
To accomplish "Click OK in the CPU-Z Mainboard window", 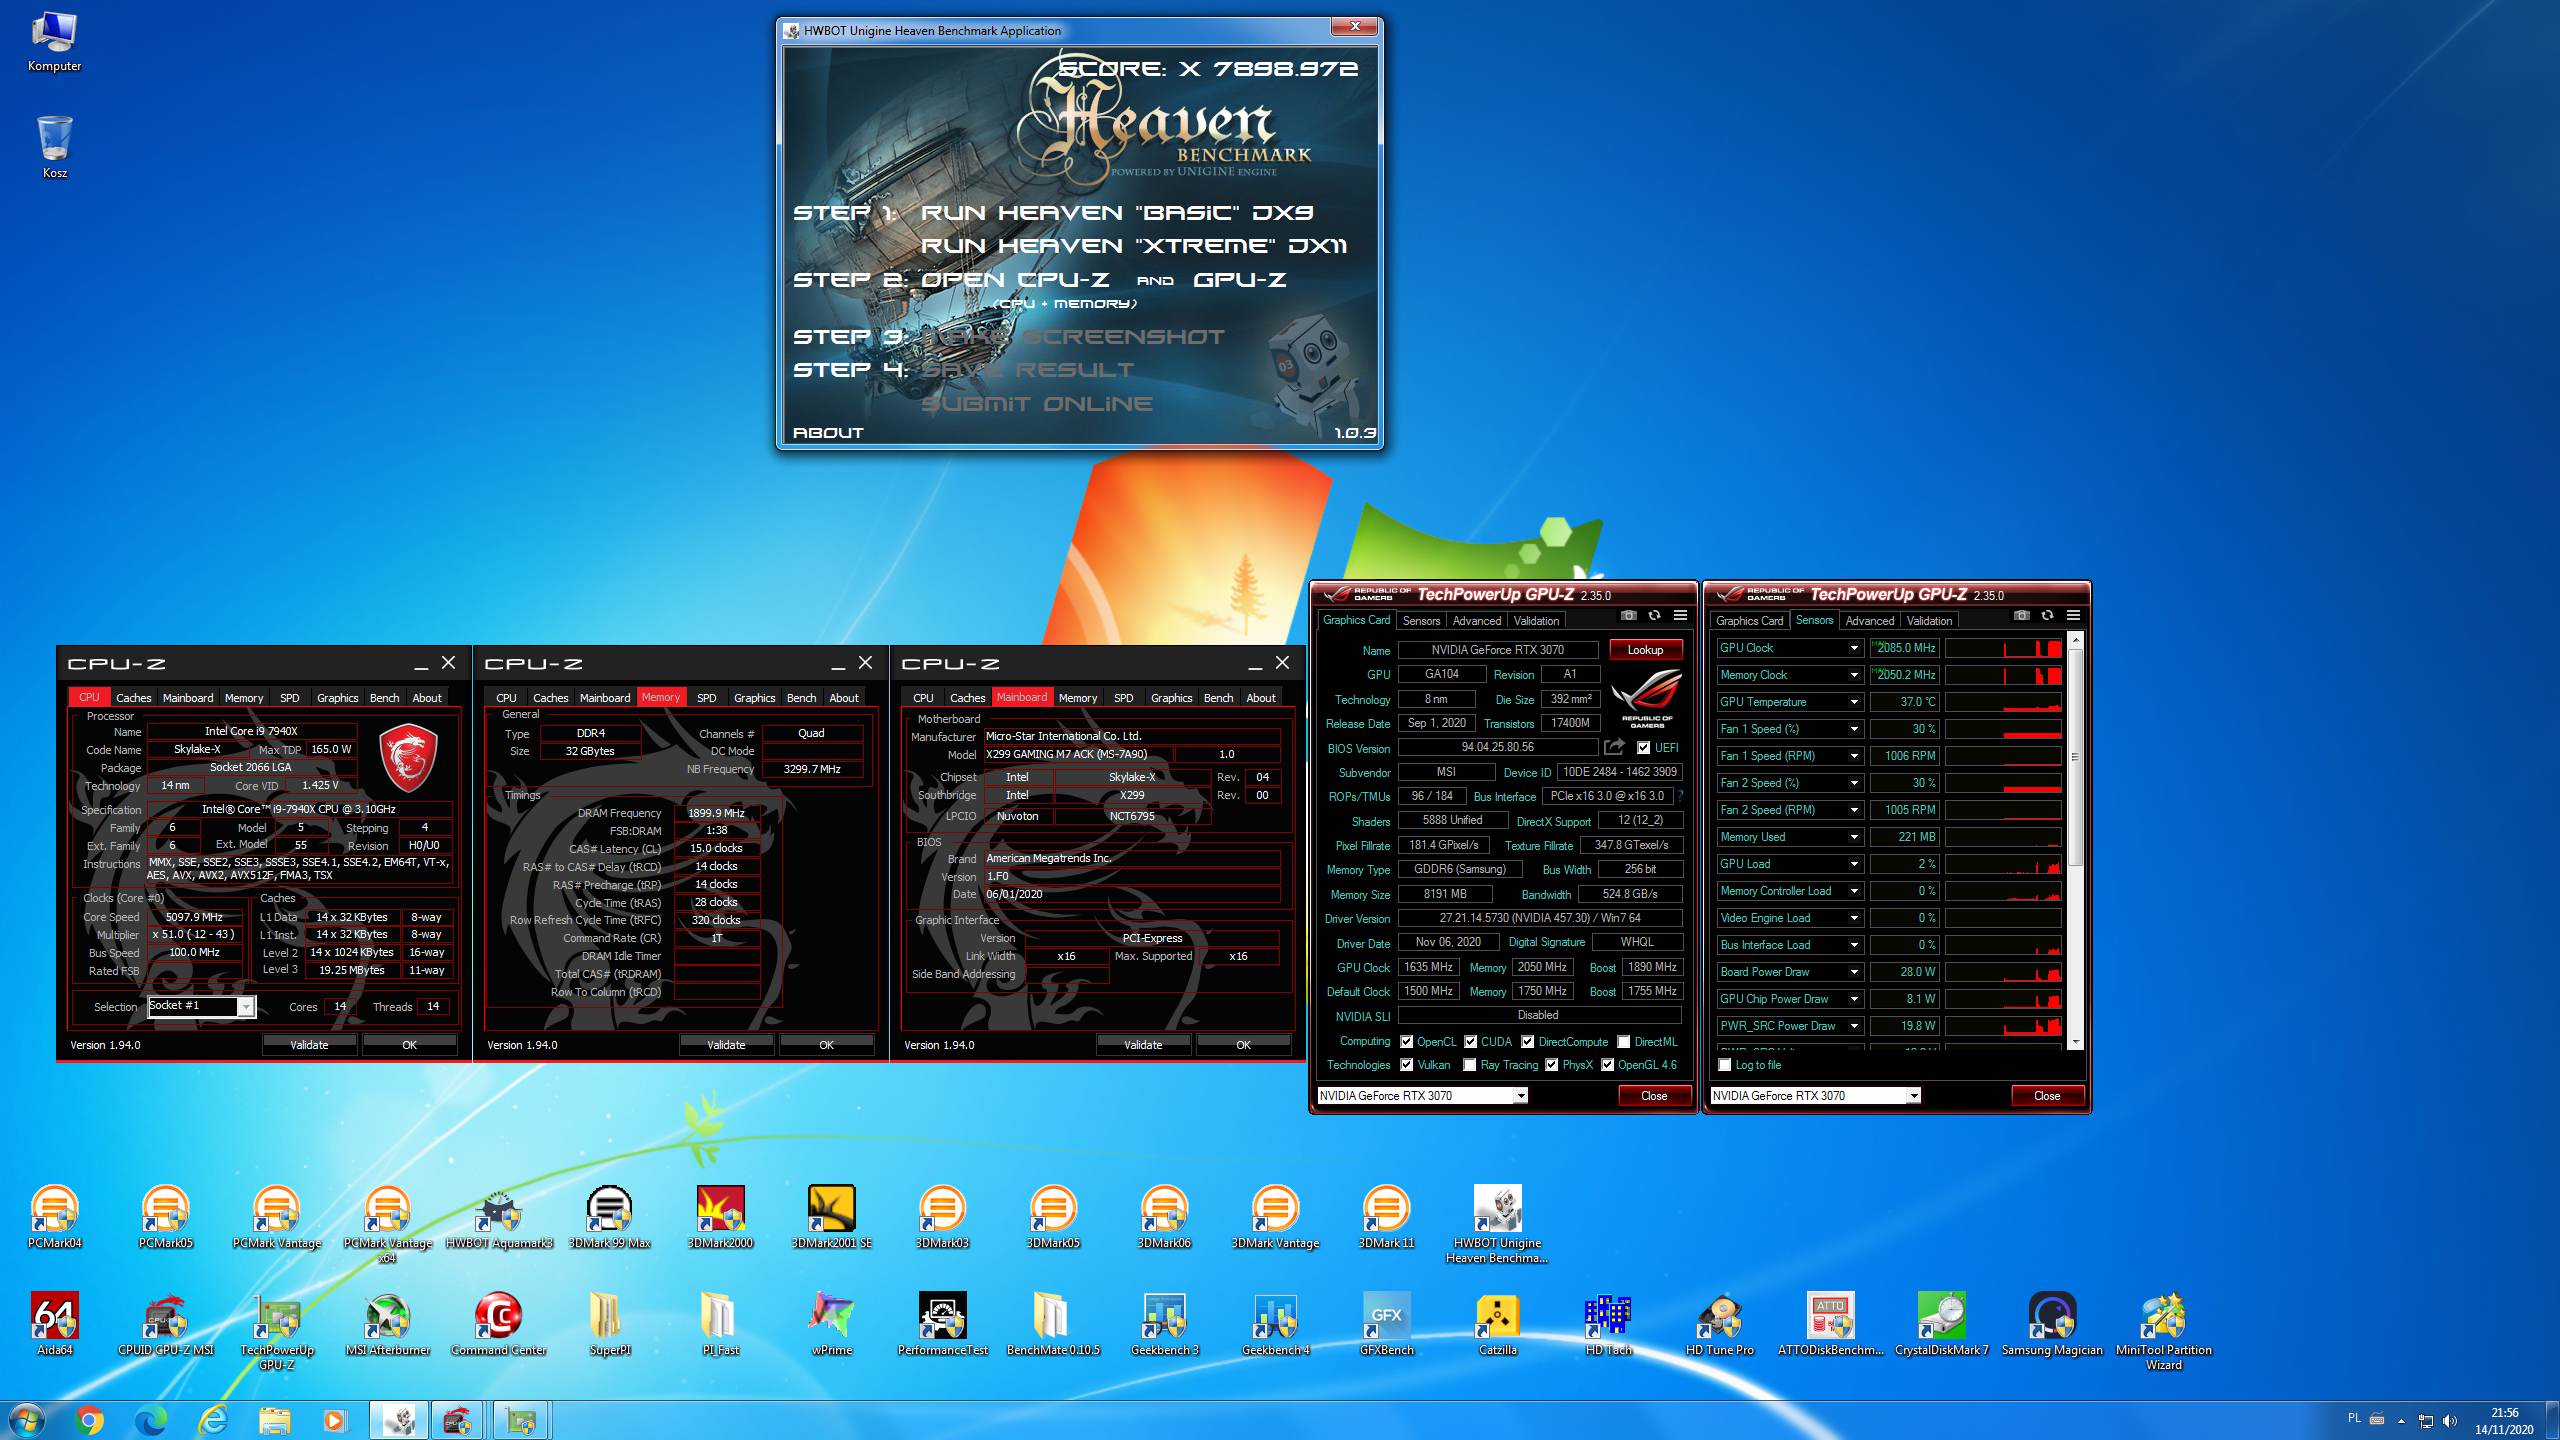I will tap(1243, 1045).
